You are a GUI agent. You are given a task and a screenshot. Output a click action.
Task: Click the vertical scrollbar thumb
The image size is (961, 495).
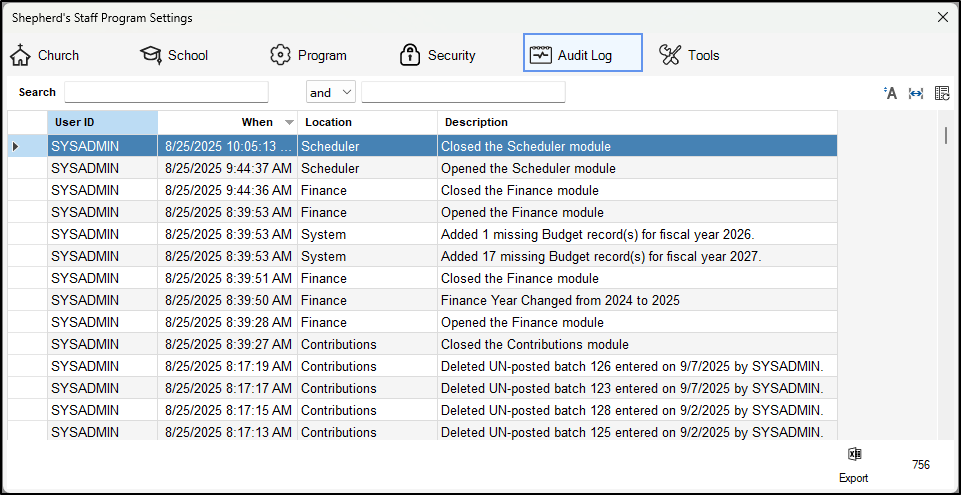tap(946, 136)
